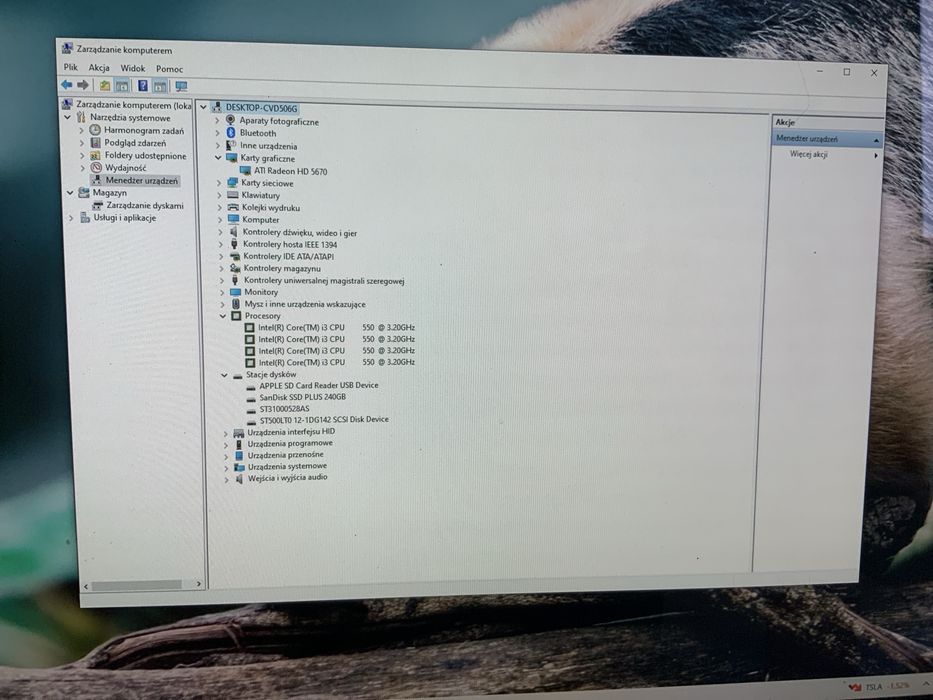Collapse the Narzędzia systemowe node
Screen dimensions: 933x700
[67, 117]
